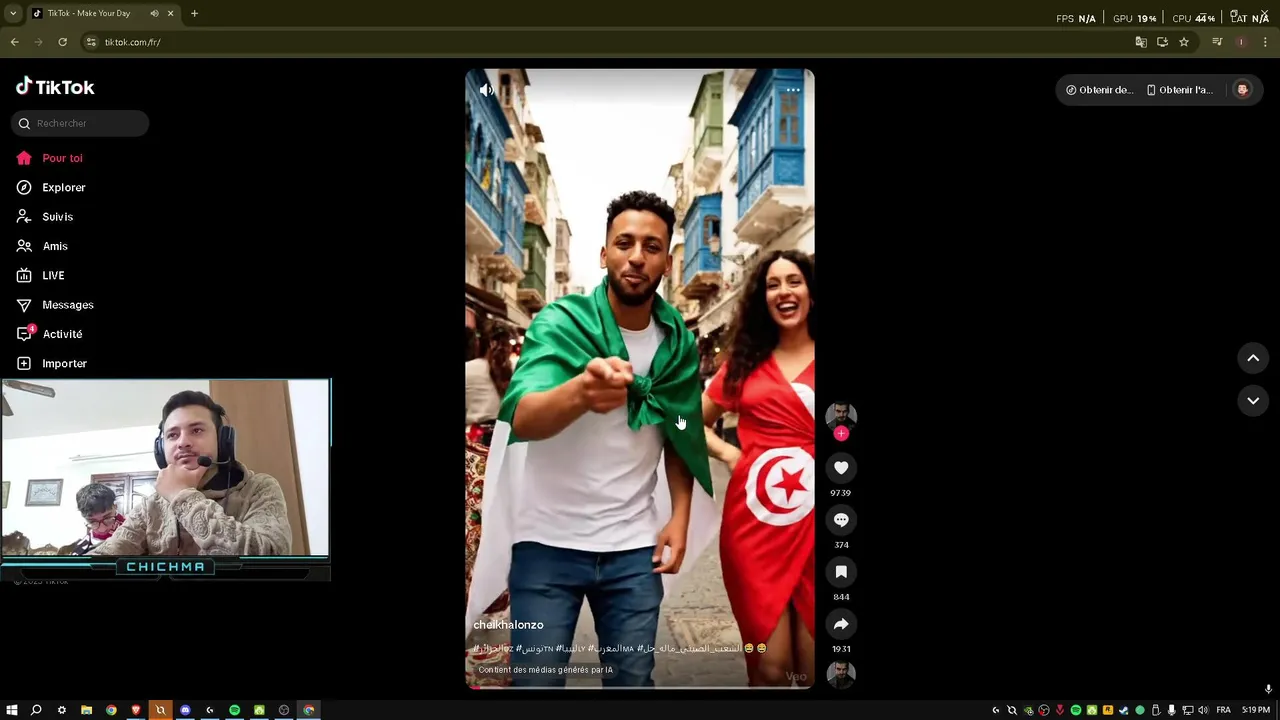The width and height of the screenshot is (1280, 720).
Task: Click the Obtenir de... coins button
Action: 1098,90
